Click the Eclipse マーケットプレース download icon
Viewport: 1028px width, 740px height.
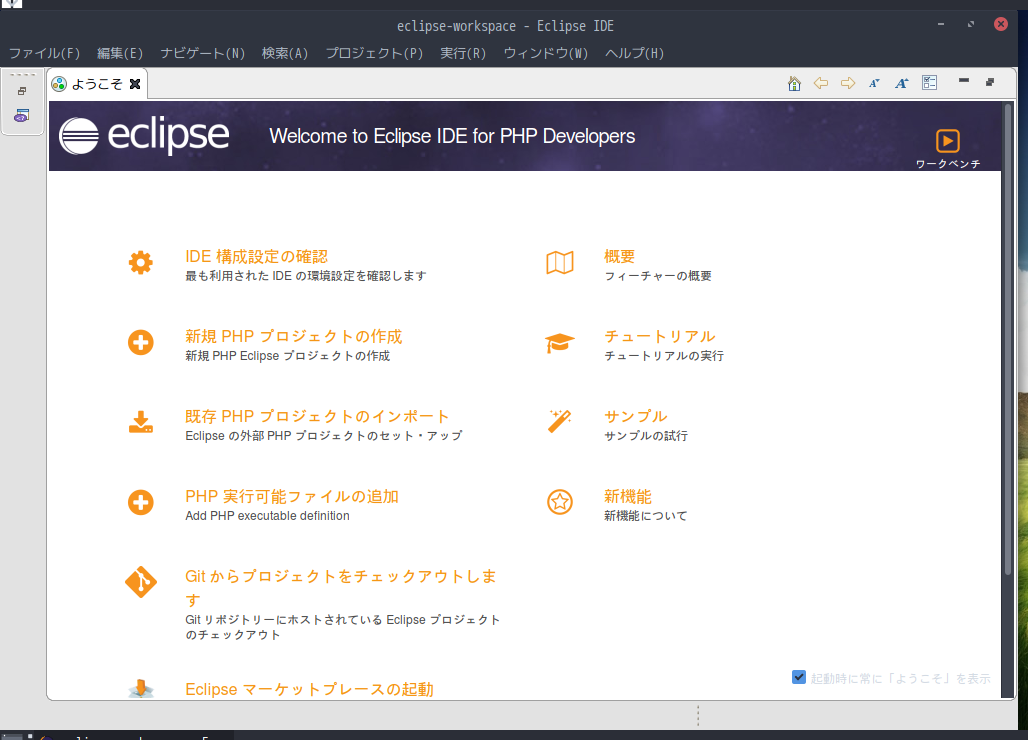coord(141,688)
